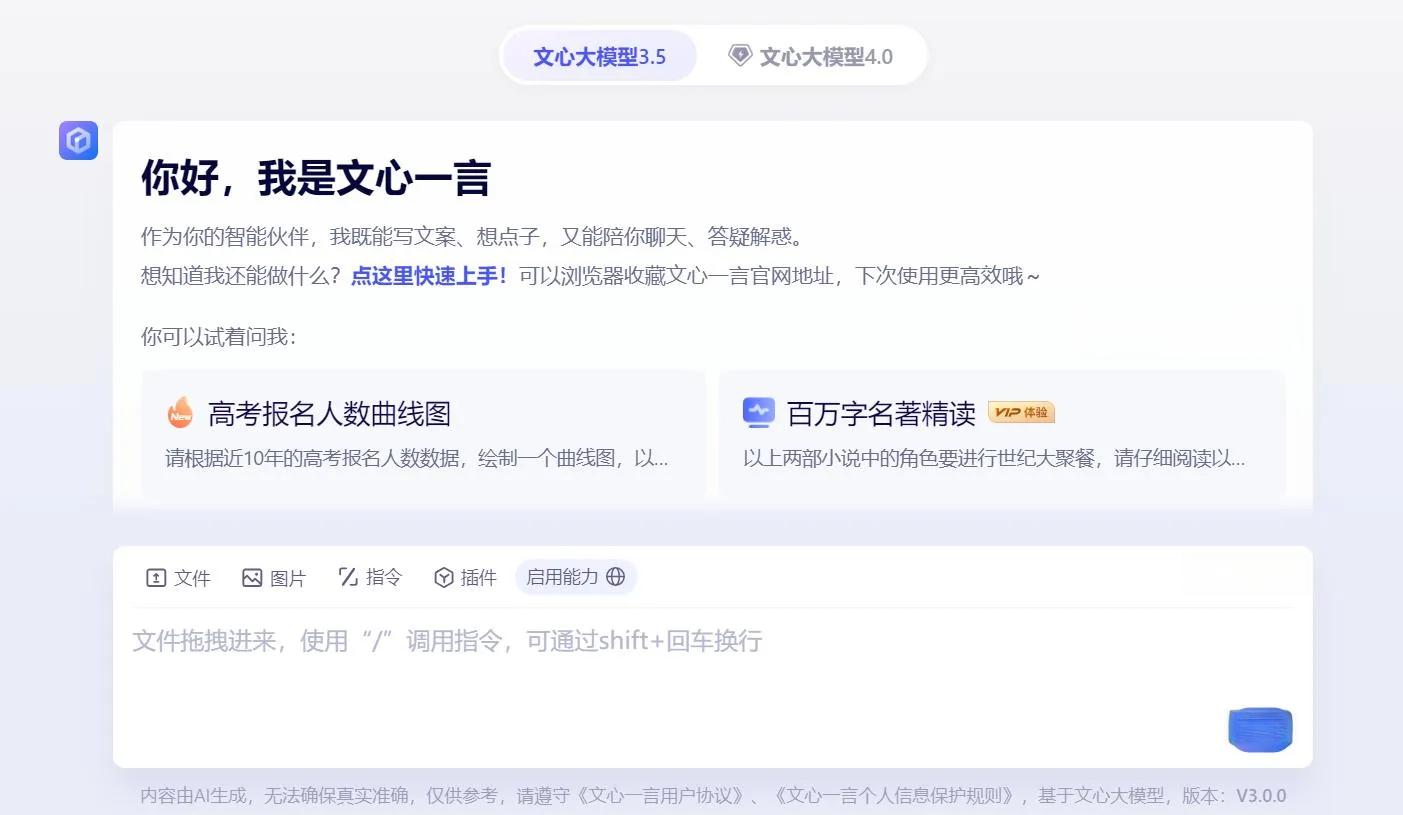The image size is (1403, 815).
Task: Open the 插件 plugins picker
Action: (x=465, y=577)
